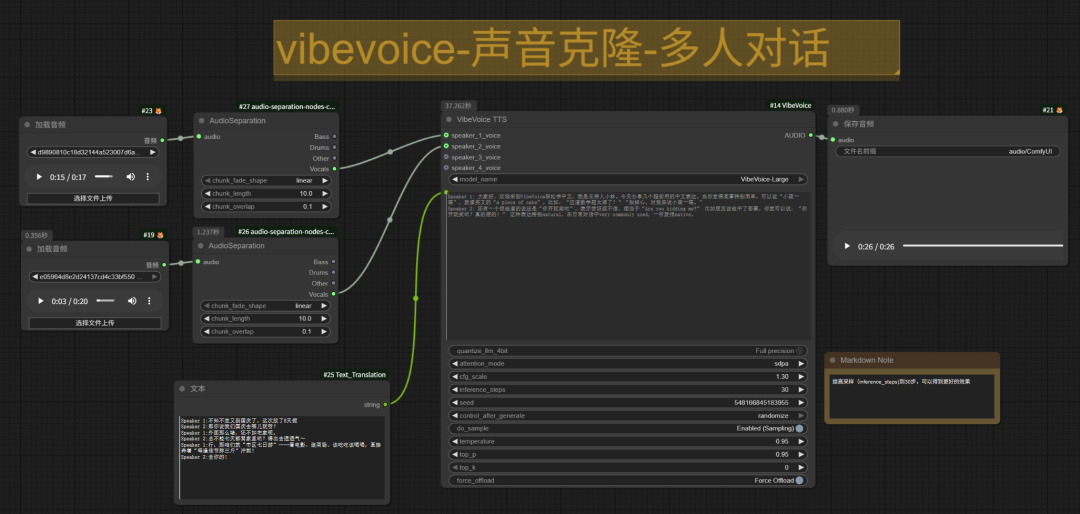Click upload file button in node #19
The image size is (1080, 514).
[94, 322]
